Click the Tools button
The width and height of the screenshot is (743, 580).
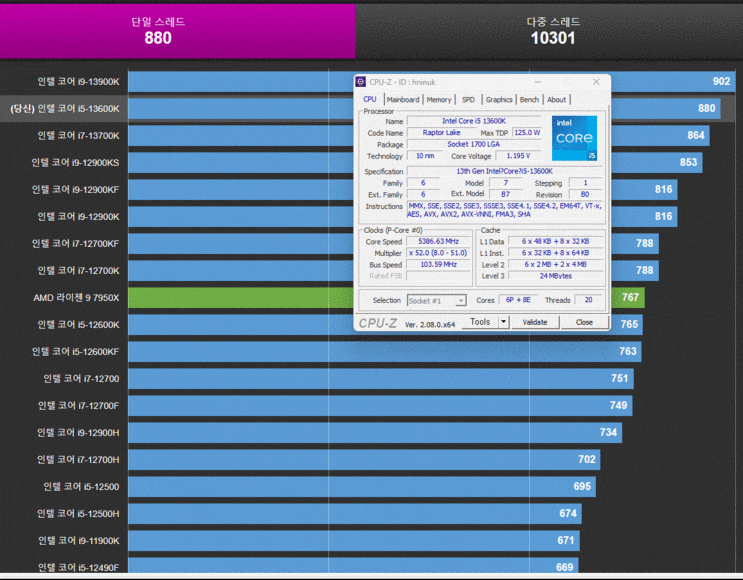click(x=480, y=322)
